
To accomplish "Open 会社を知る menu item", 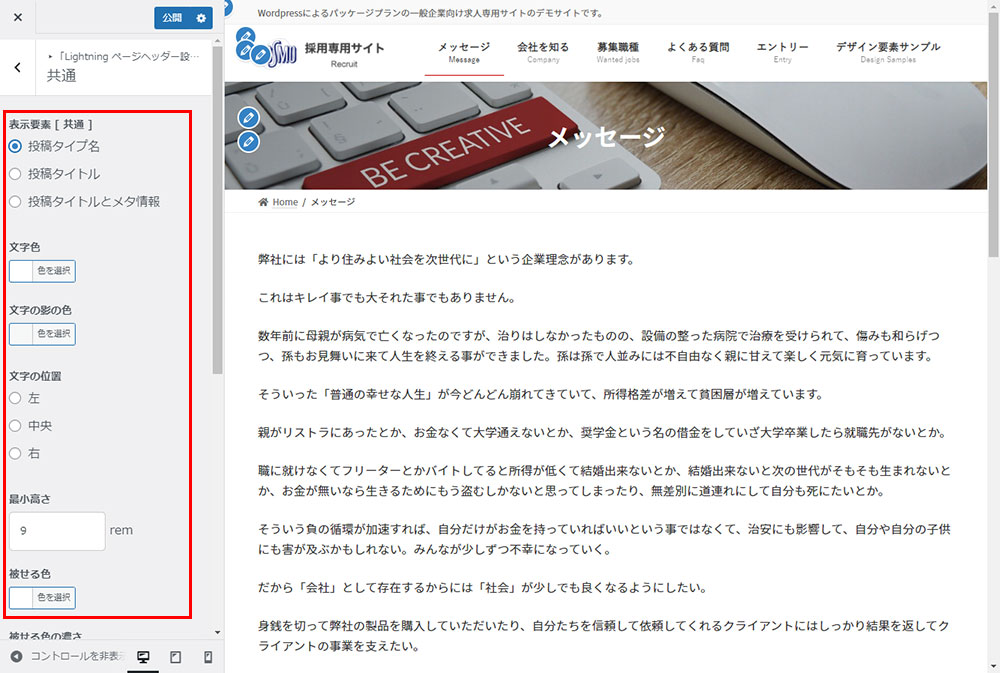I will [x=543, y=52].
